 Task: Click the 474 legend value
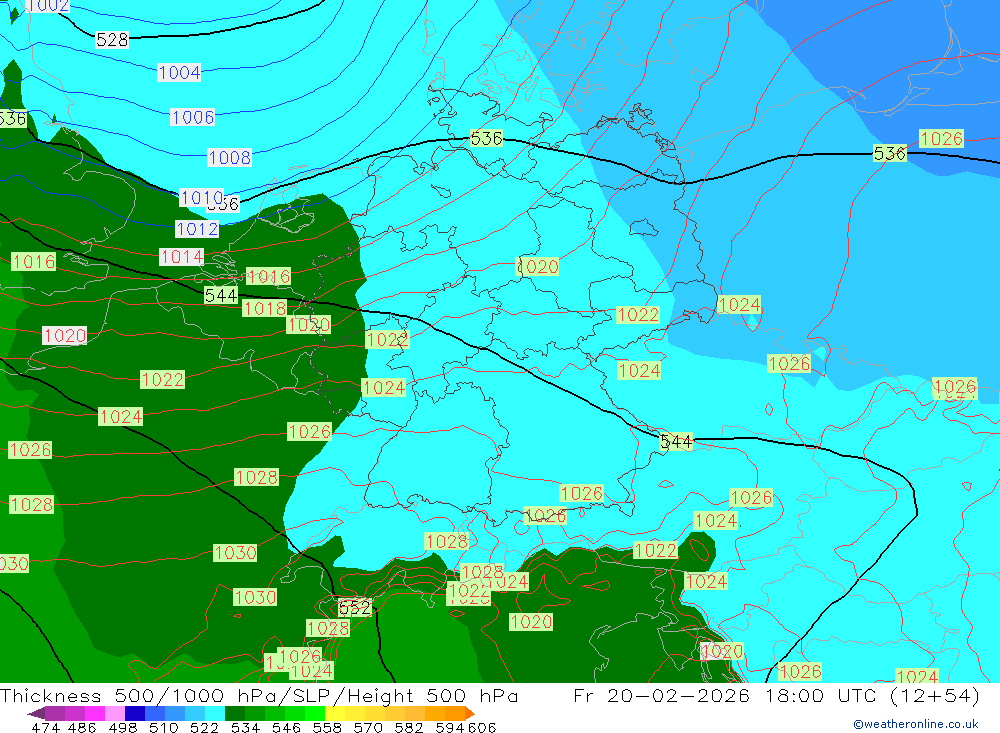[45, 727]
